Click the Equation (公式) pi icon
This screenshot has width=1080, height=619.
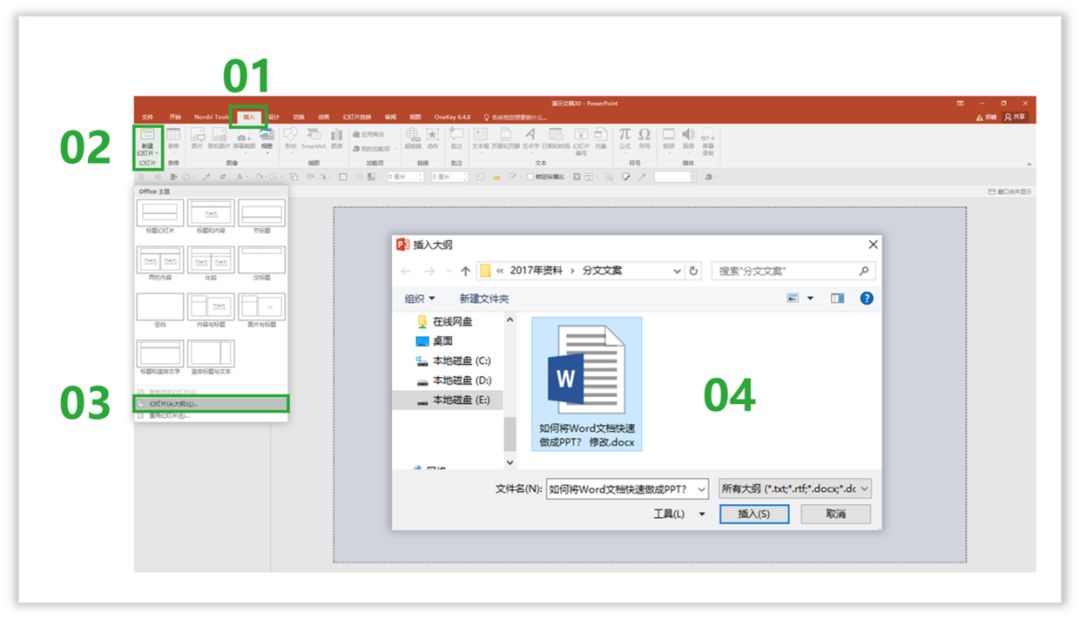pos(624,138)
